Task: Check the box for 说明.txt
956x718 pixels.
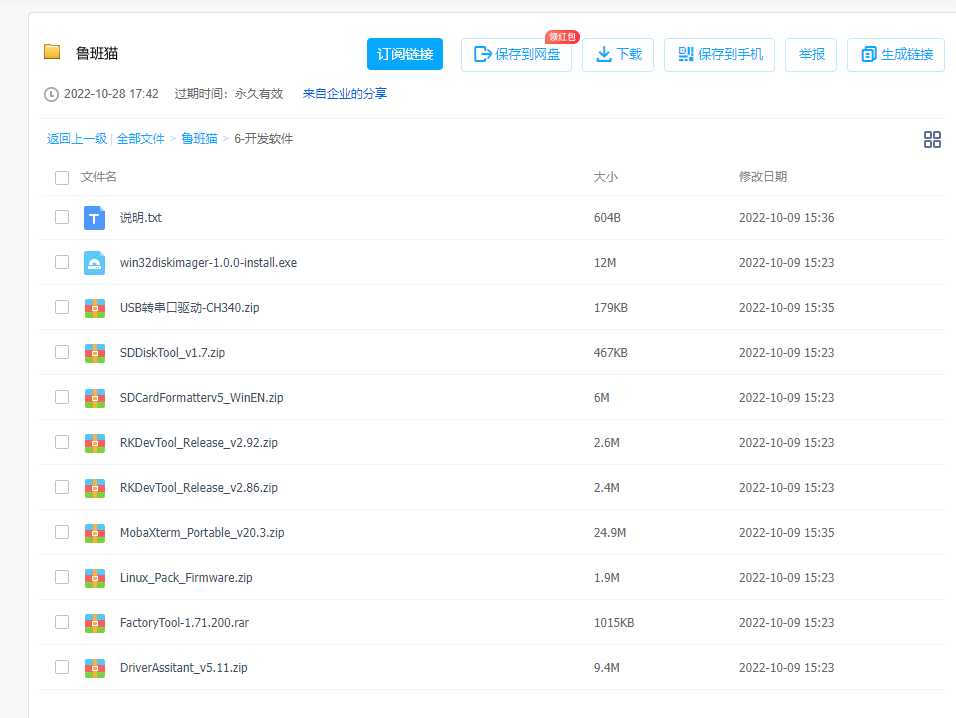Action: pyautogui.click(x=62, y=217)
